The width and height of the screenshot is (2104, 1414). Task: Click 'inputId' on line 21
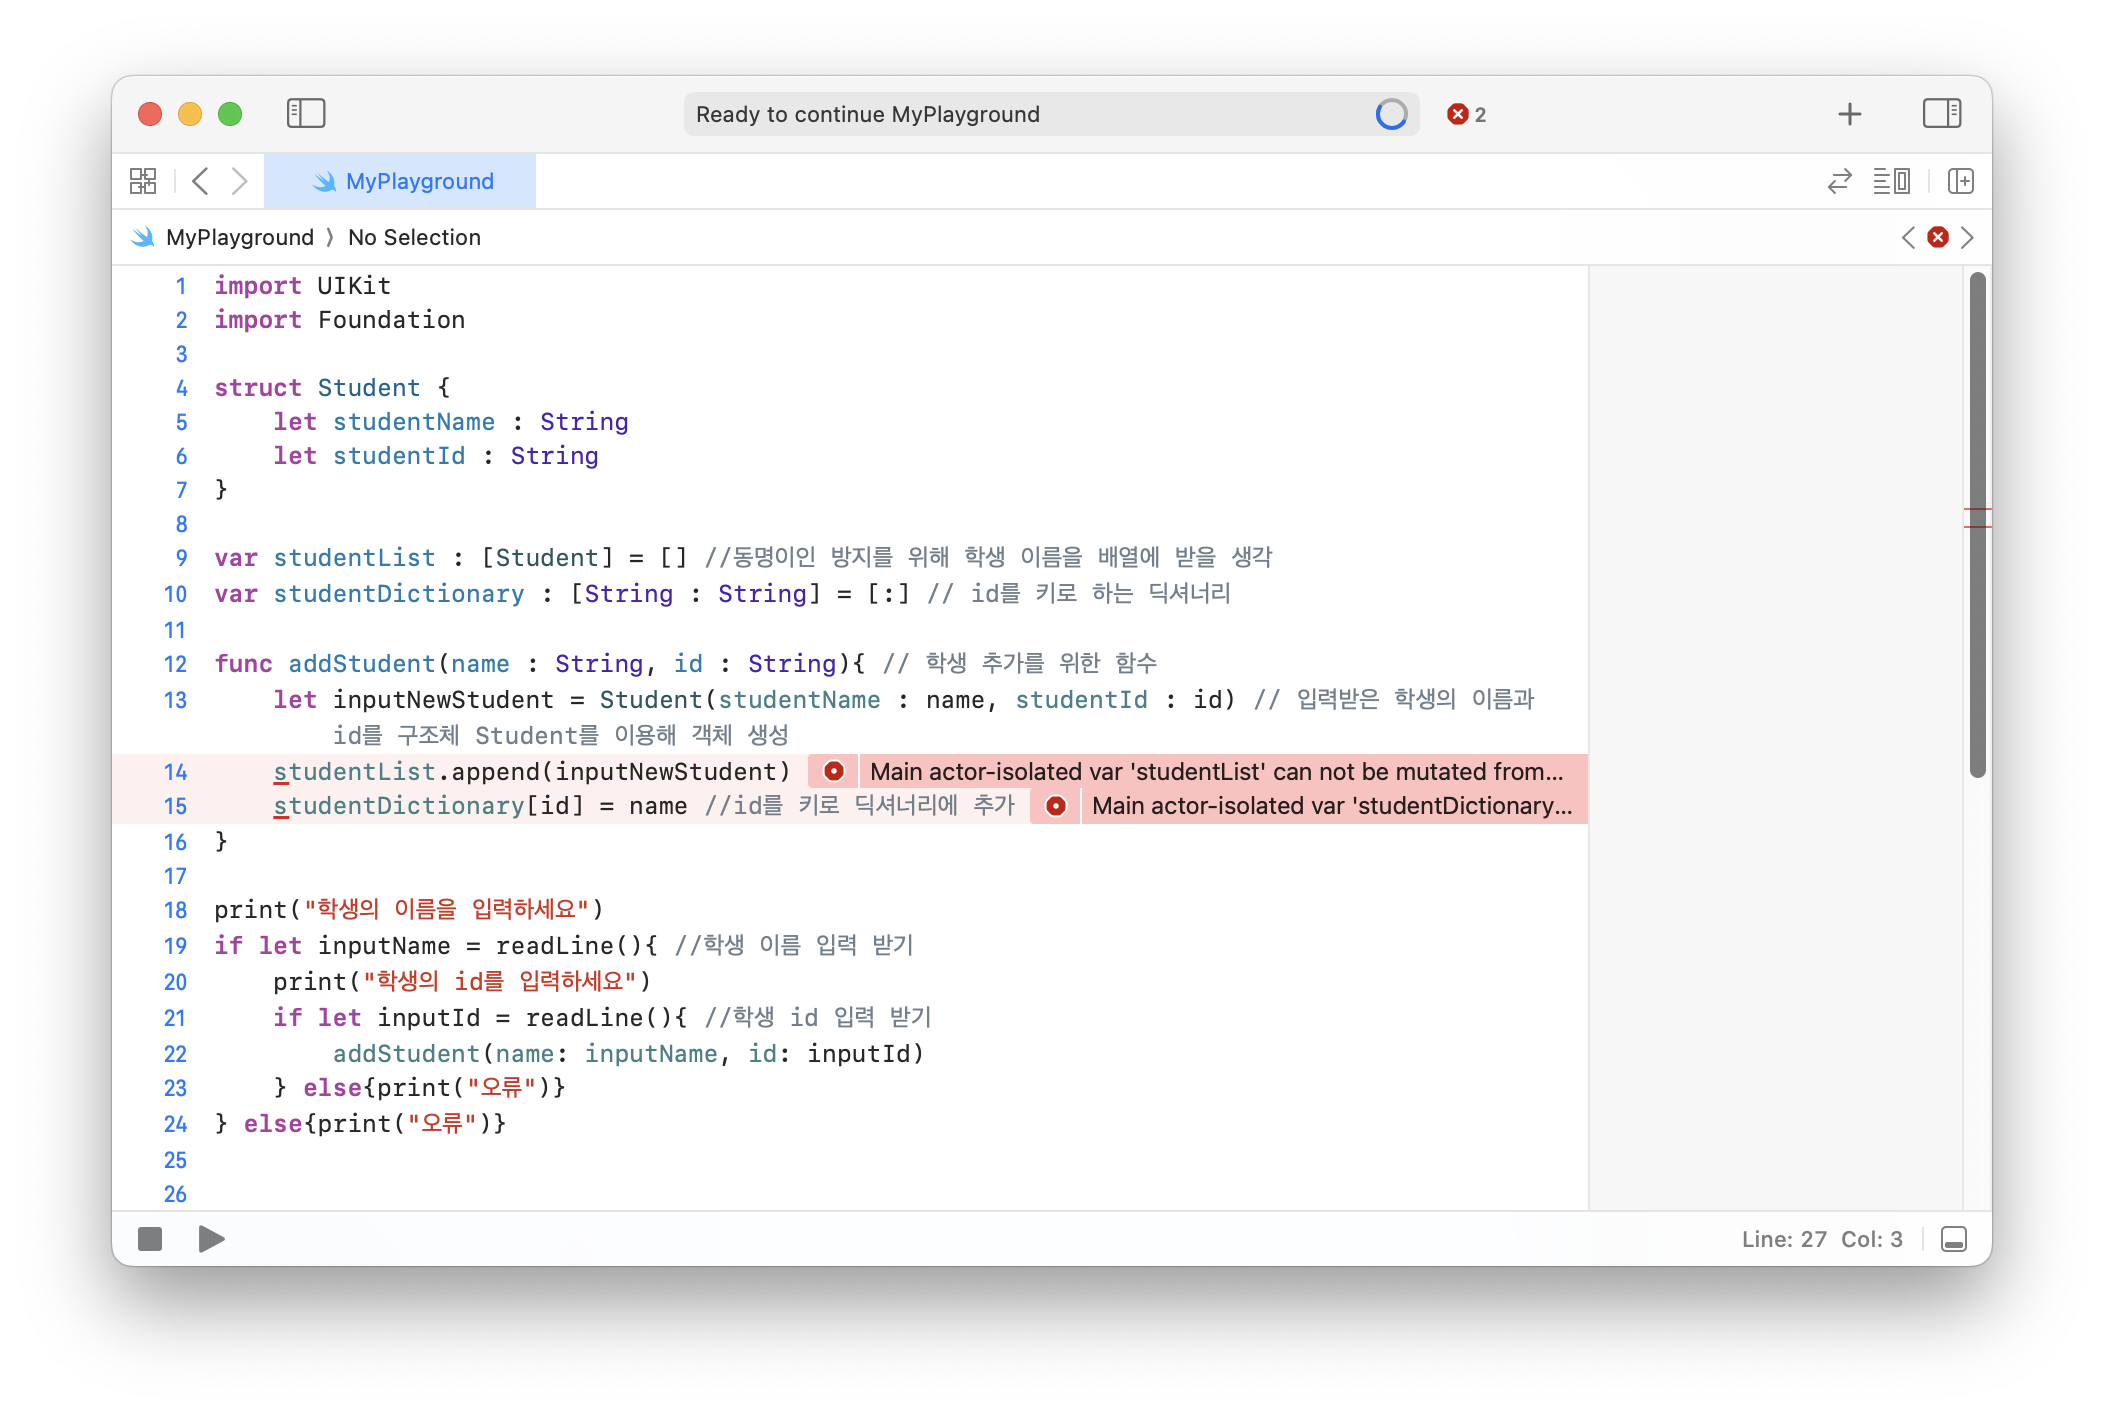[429, 1018]
